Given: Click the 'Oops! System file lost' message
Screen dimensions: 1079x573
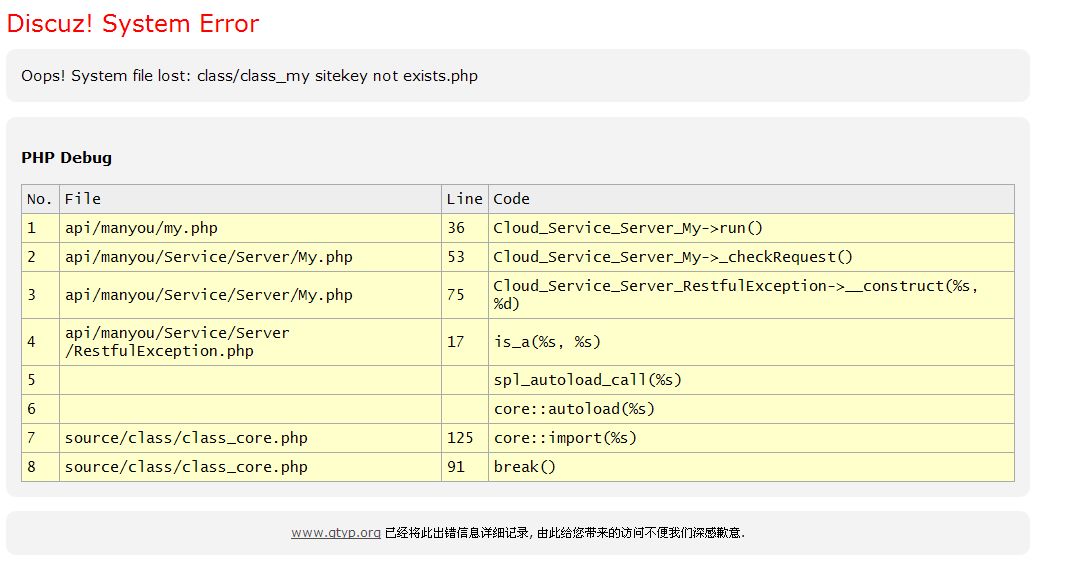Looking at the screenshot, I should pyautogui.click(x=249, y=76).
